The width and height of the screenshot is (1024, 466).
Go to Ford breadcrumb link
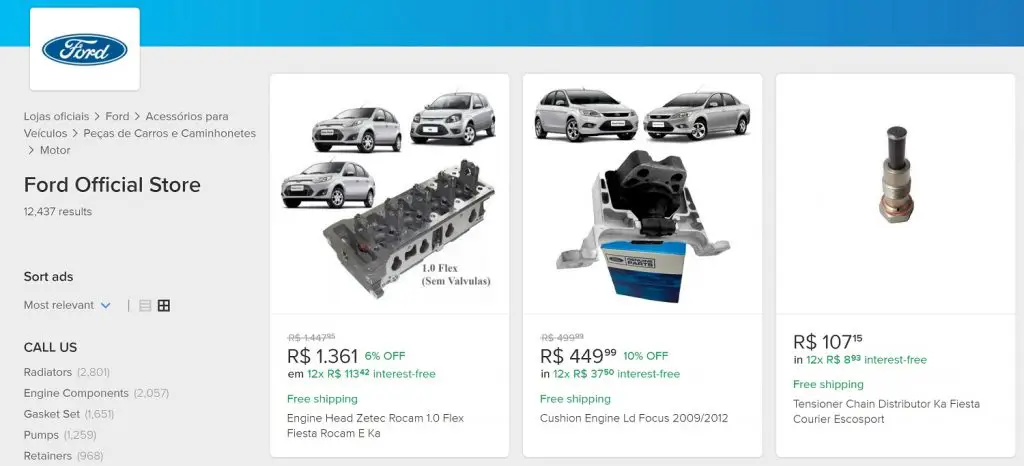click(x=118, y=116)
